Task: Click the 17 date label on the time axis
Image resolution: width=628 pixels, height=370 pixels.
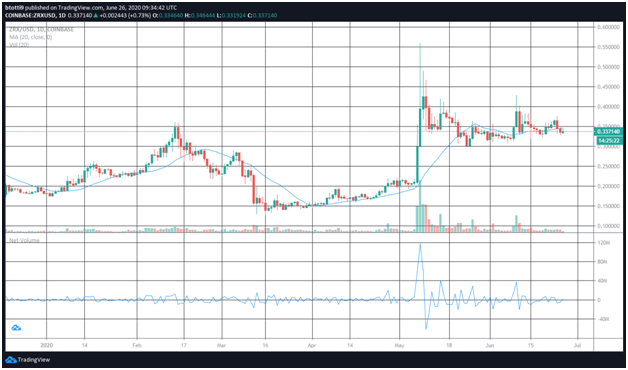Action: [184, 345]
